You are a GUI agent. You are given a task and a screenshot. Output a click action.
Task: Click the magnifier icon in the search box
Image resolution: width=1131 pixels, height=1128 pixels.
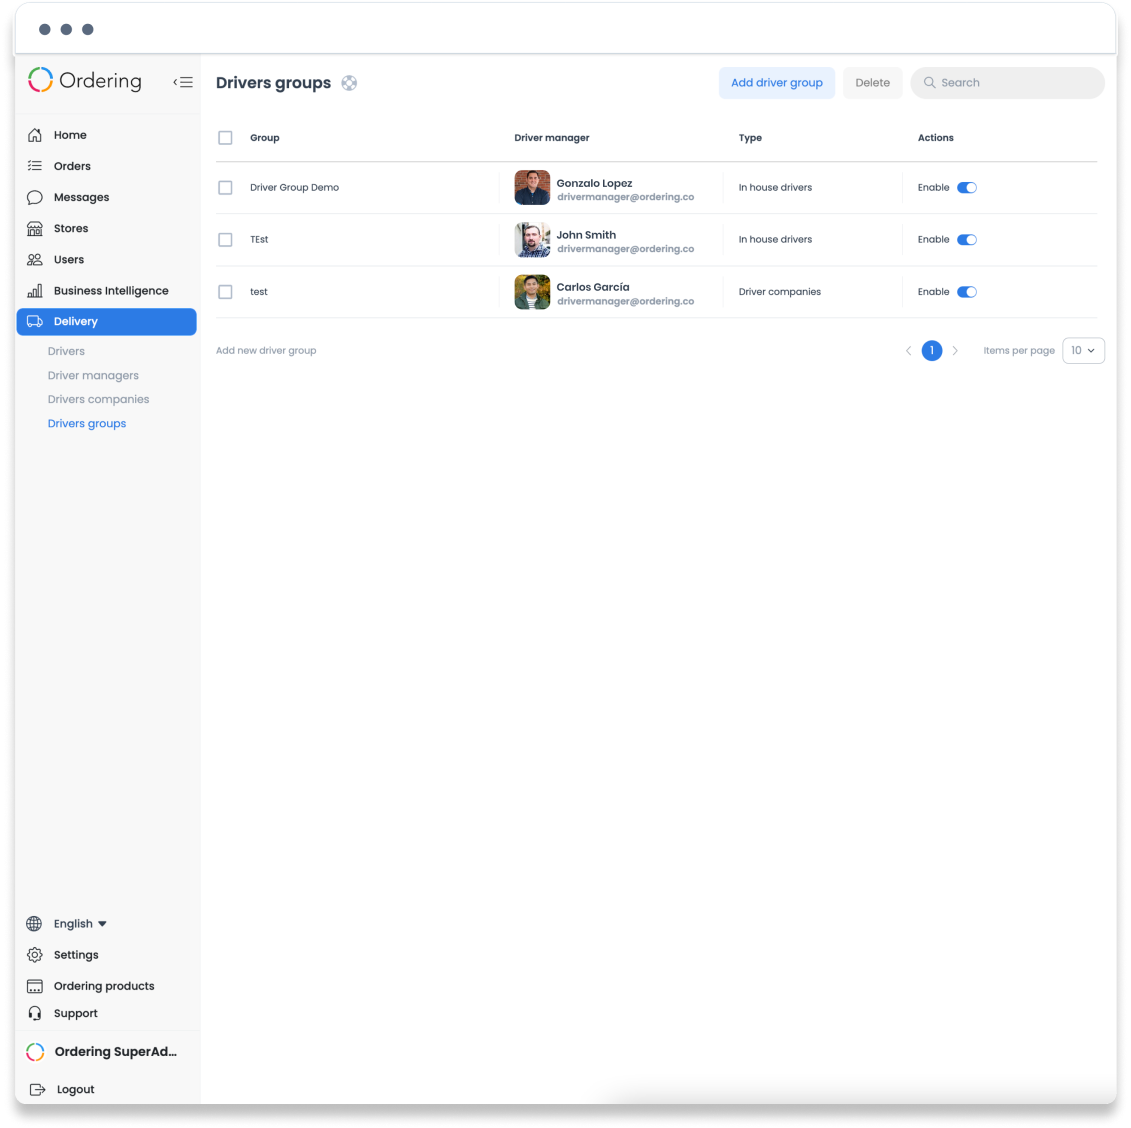point(930,83)
